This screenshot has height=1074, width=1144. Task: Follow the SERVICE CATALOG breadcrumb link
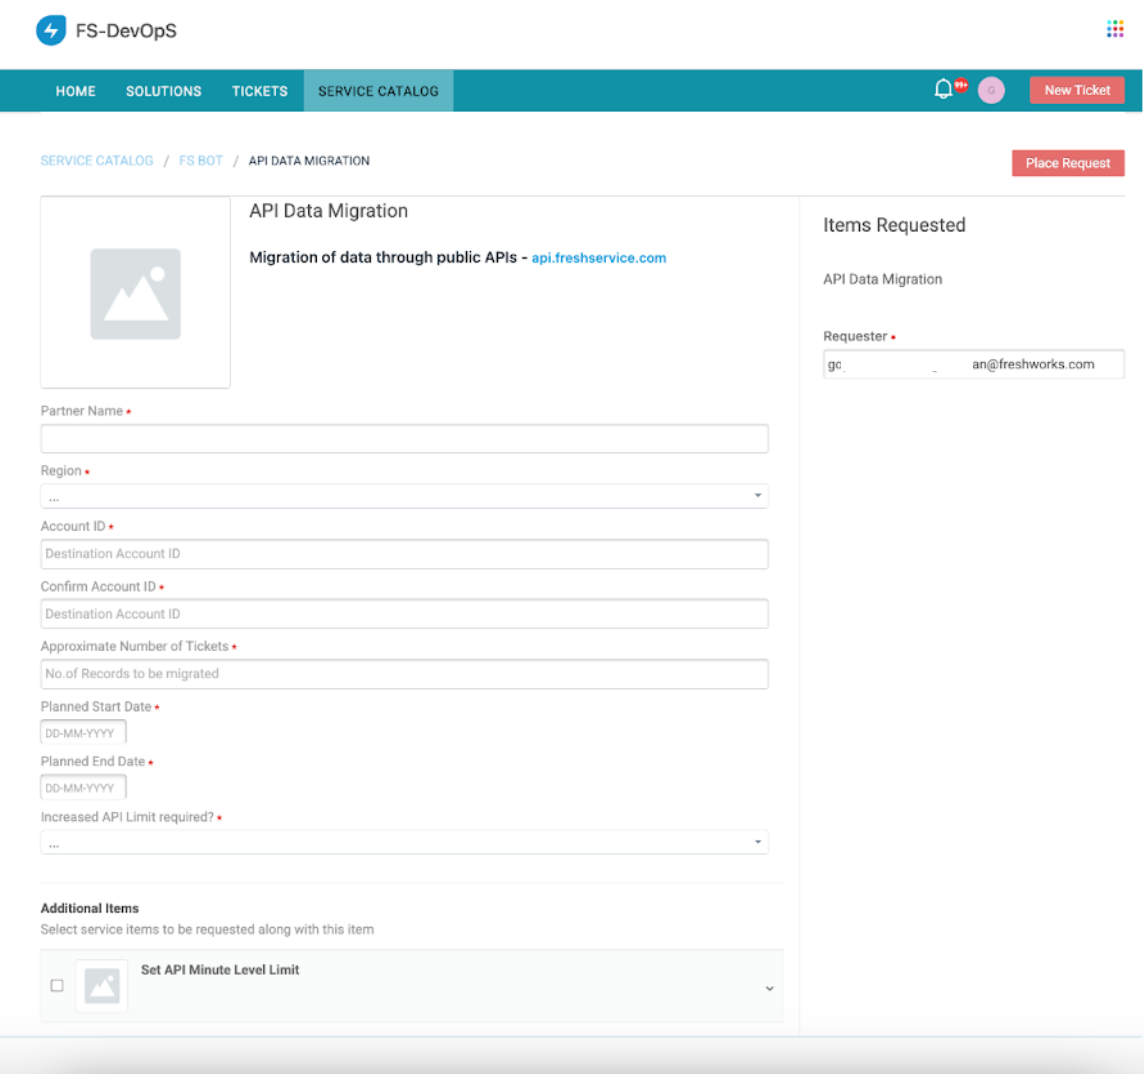(97, 161)
